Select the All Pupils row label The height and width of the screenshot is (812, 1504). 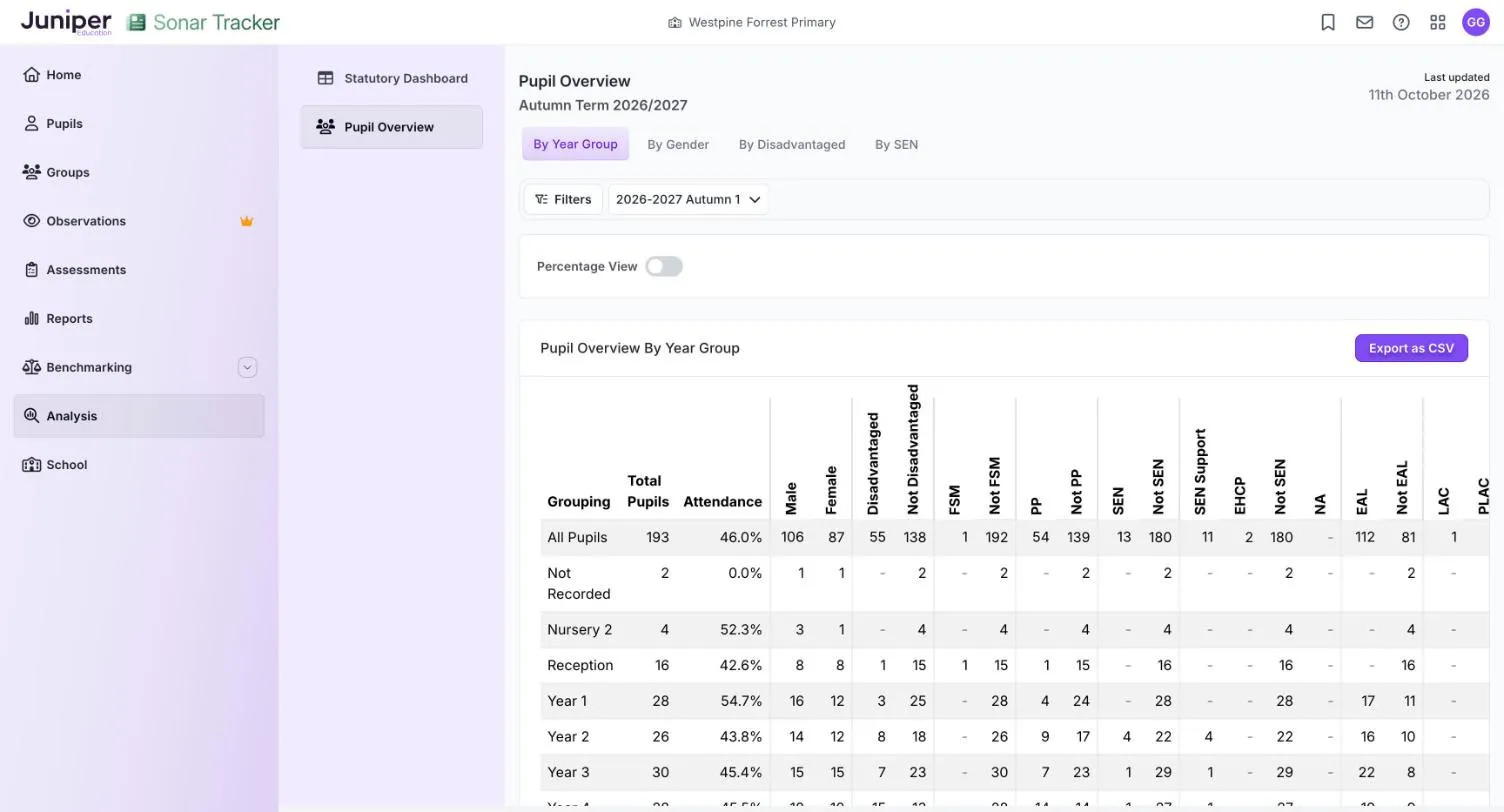click(577, 537)
